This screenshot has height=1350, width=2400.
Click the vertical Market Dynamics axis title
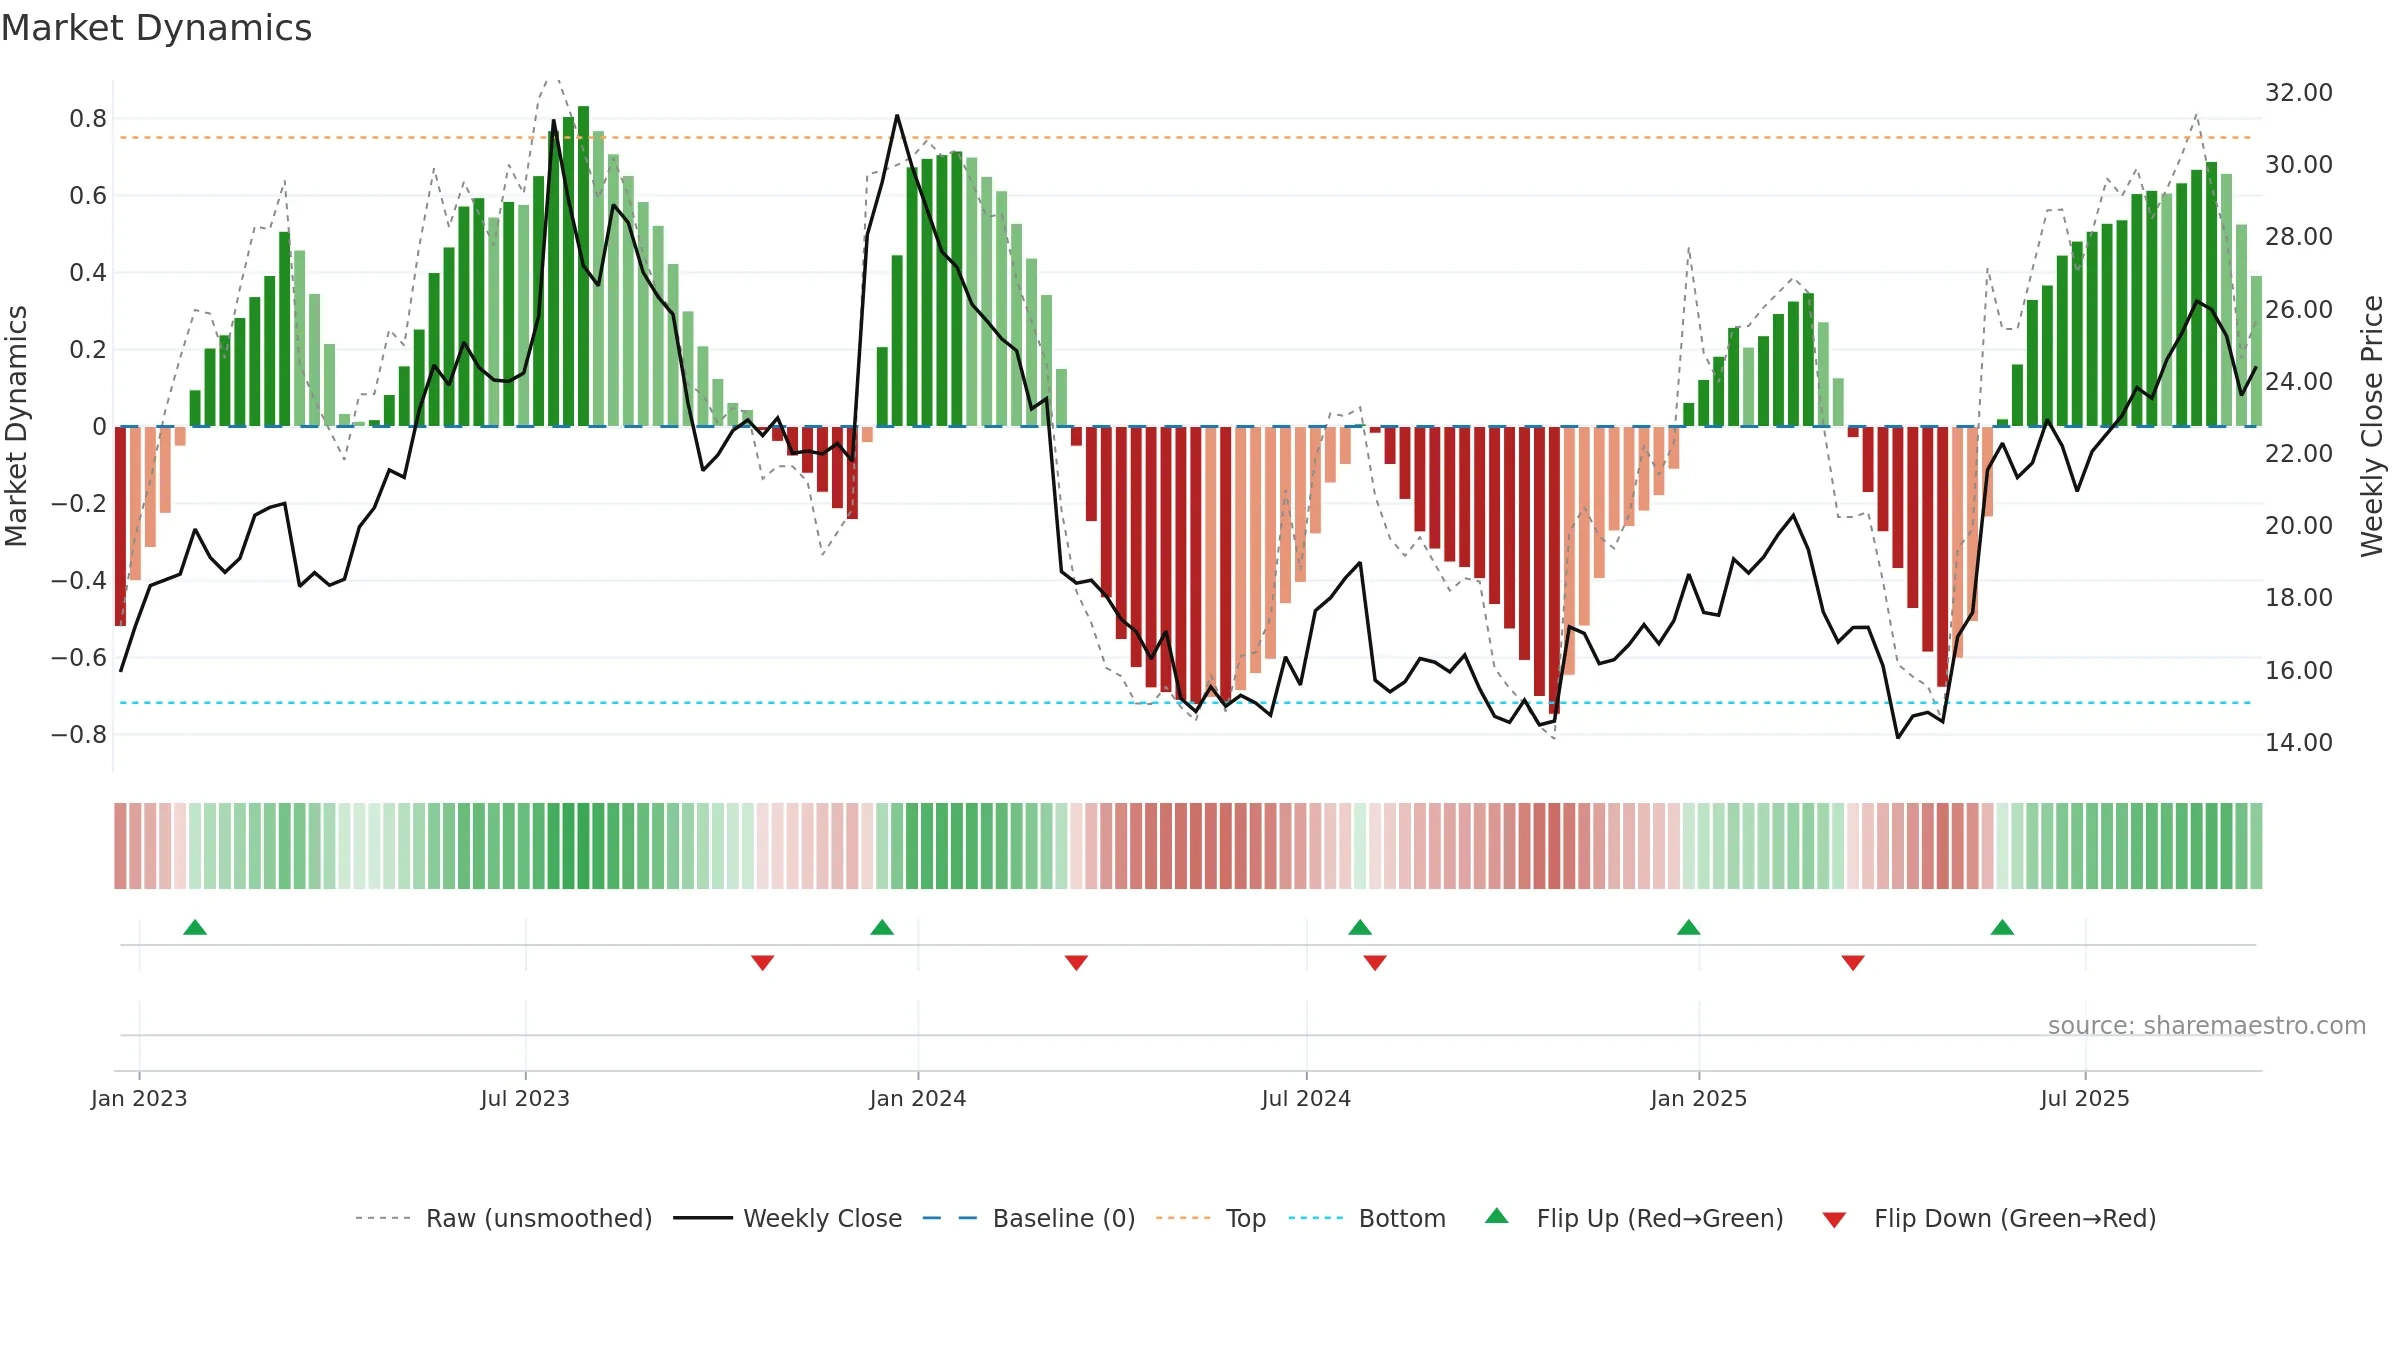click(16, 426)
